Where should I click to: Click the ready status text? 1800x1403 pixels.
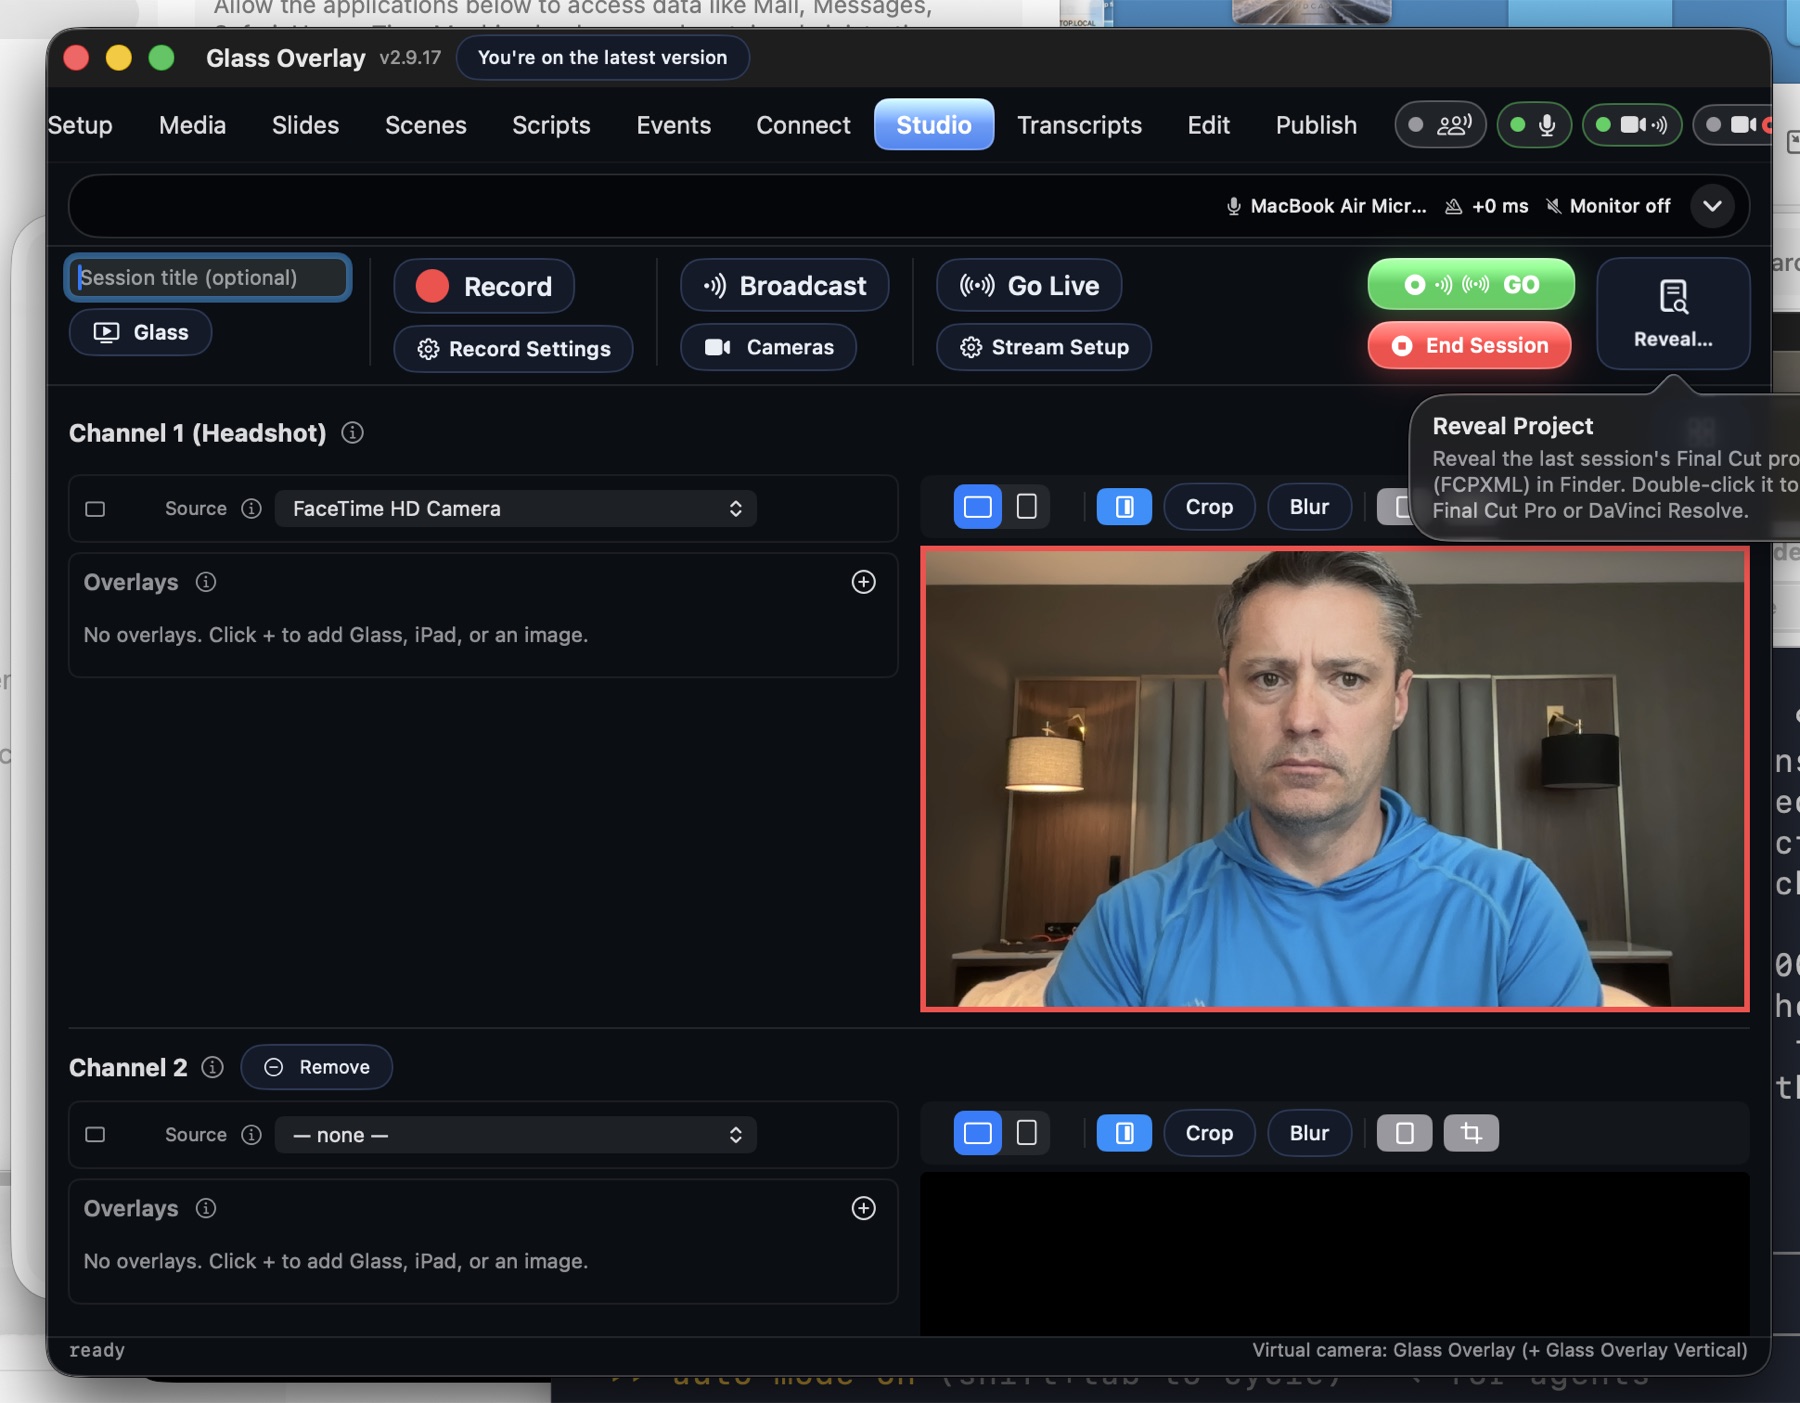pos(97,1350)
